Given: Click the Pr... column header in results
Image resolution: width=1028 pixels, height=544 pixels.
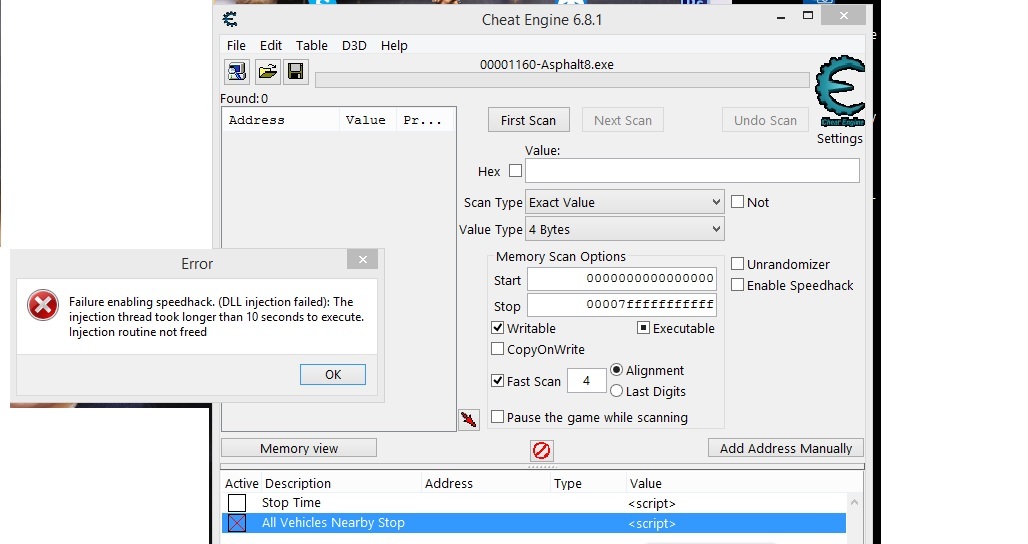Looking at the screenshot, I should tap(425, 120).
